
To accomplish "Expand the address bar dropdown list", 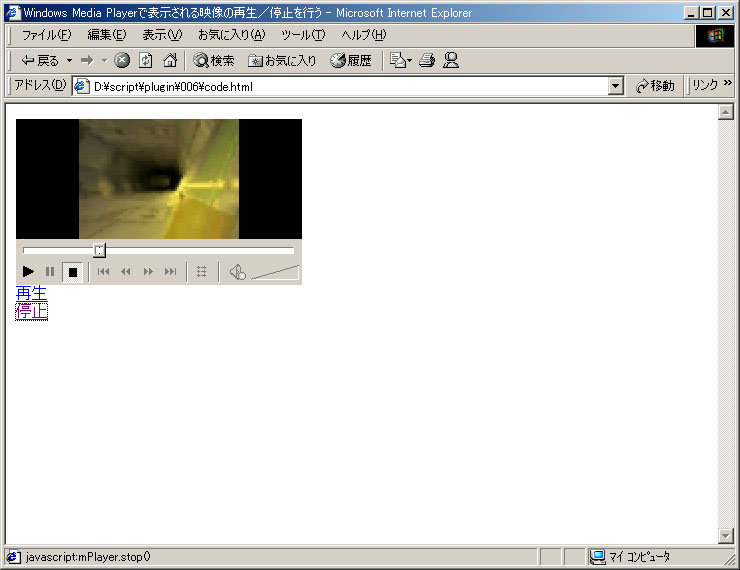I will (615, 87).
